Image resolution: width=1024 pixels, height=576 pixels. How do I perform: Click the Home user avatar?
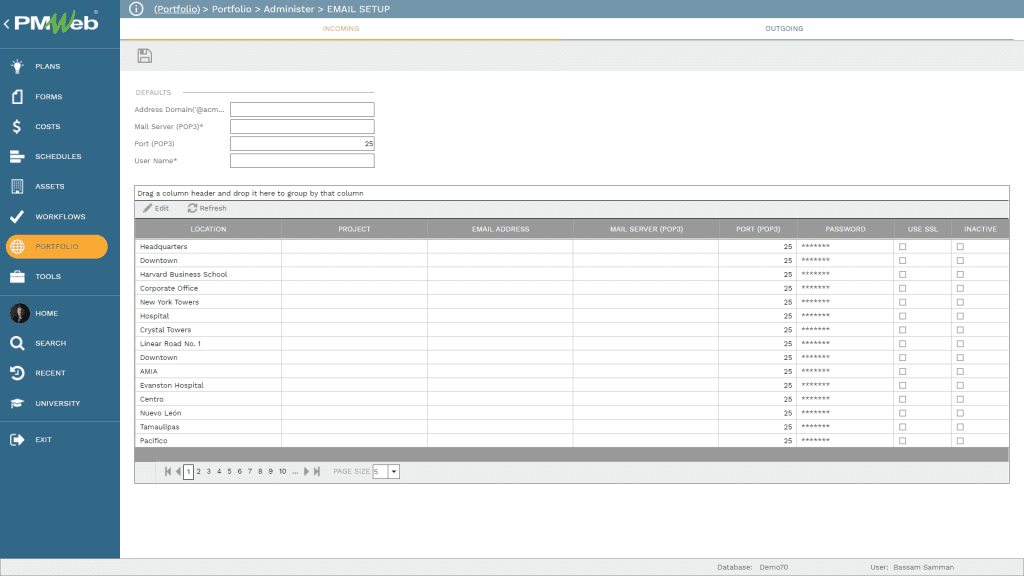pyautogui.click(x=20, y=313)
